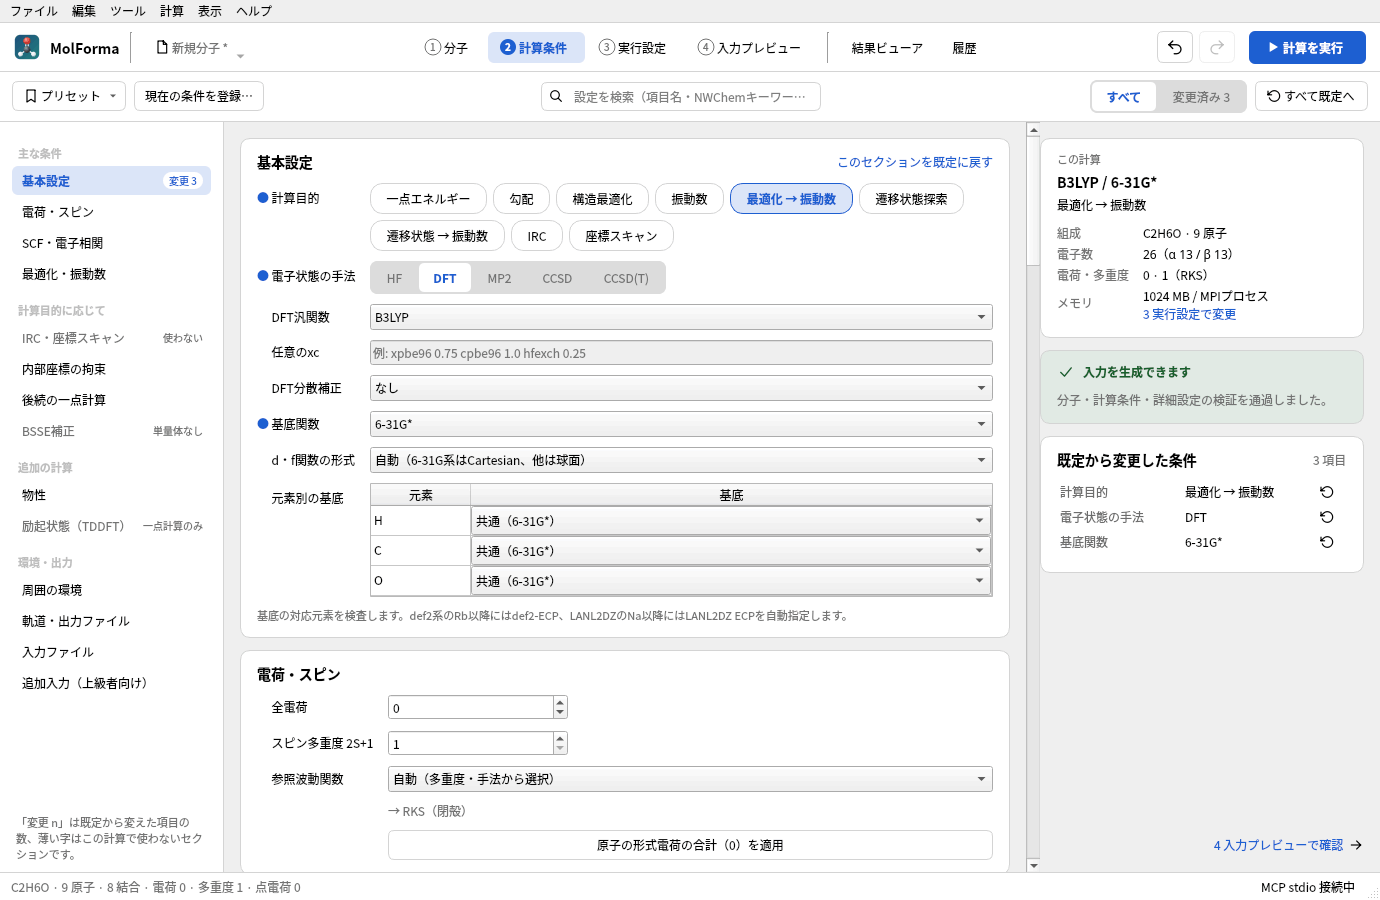The image size is (1380, 900).
Task: Select the 遷移状態探索 calculation purpose
Action: coord(911,199)
